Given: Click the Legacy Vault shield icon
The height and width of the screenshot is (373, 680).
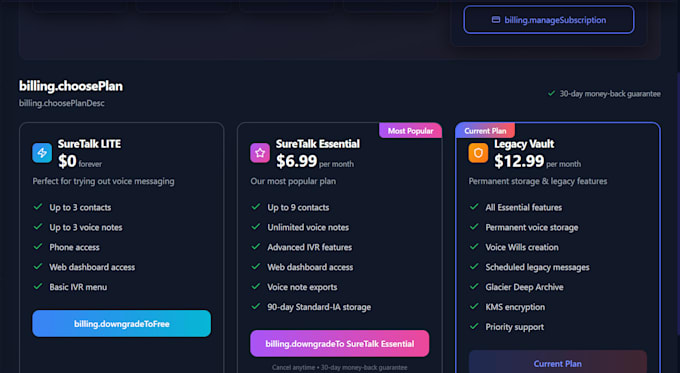Looking at the screenshot, I should click(x=478, y=153).
